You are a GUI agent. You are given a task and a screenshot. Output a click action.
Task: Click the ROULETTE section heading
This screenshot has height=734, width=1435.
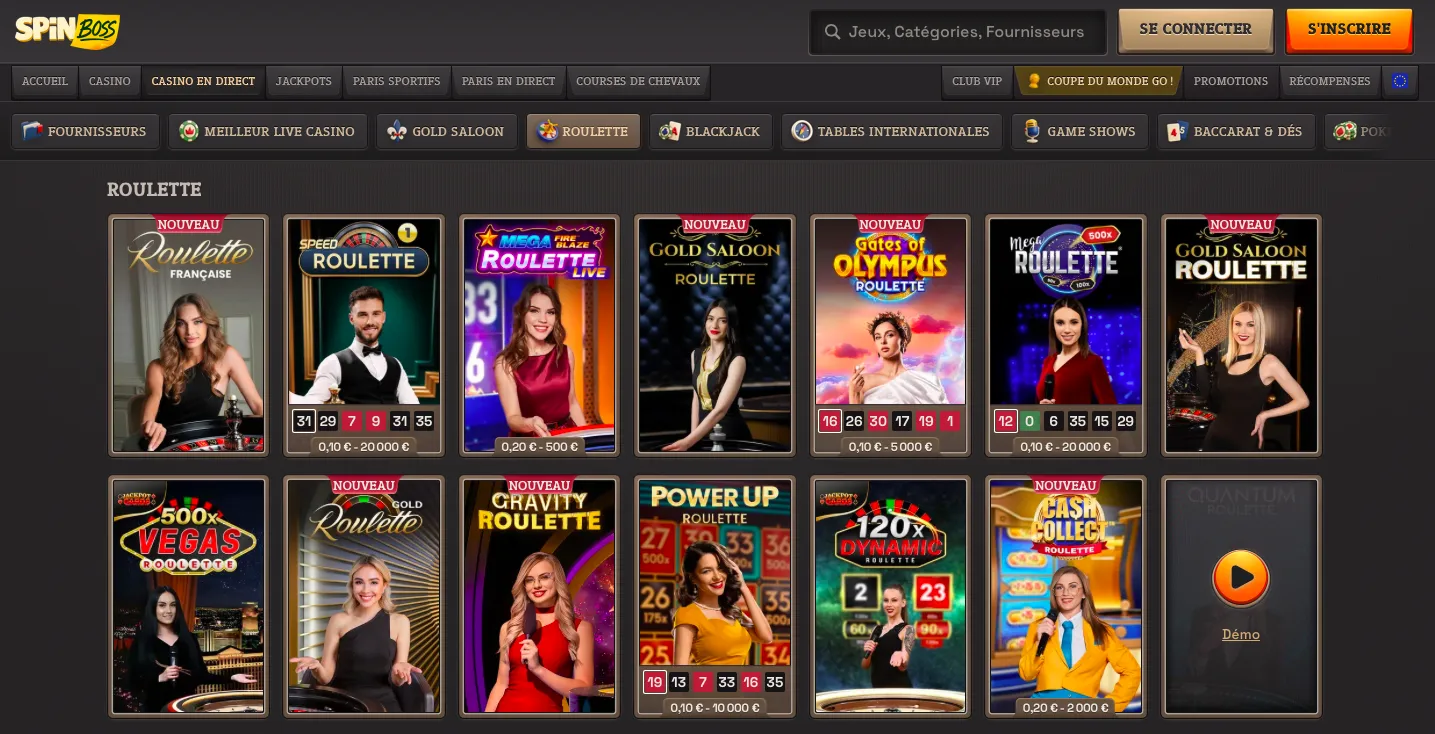tap(154, 189)
